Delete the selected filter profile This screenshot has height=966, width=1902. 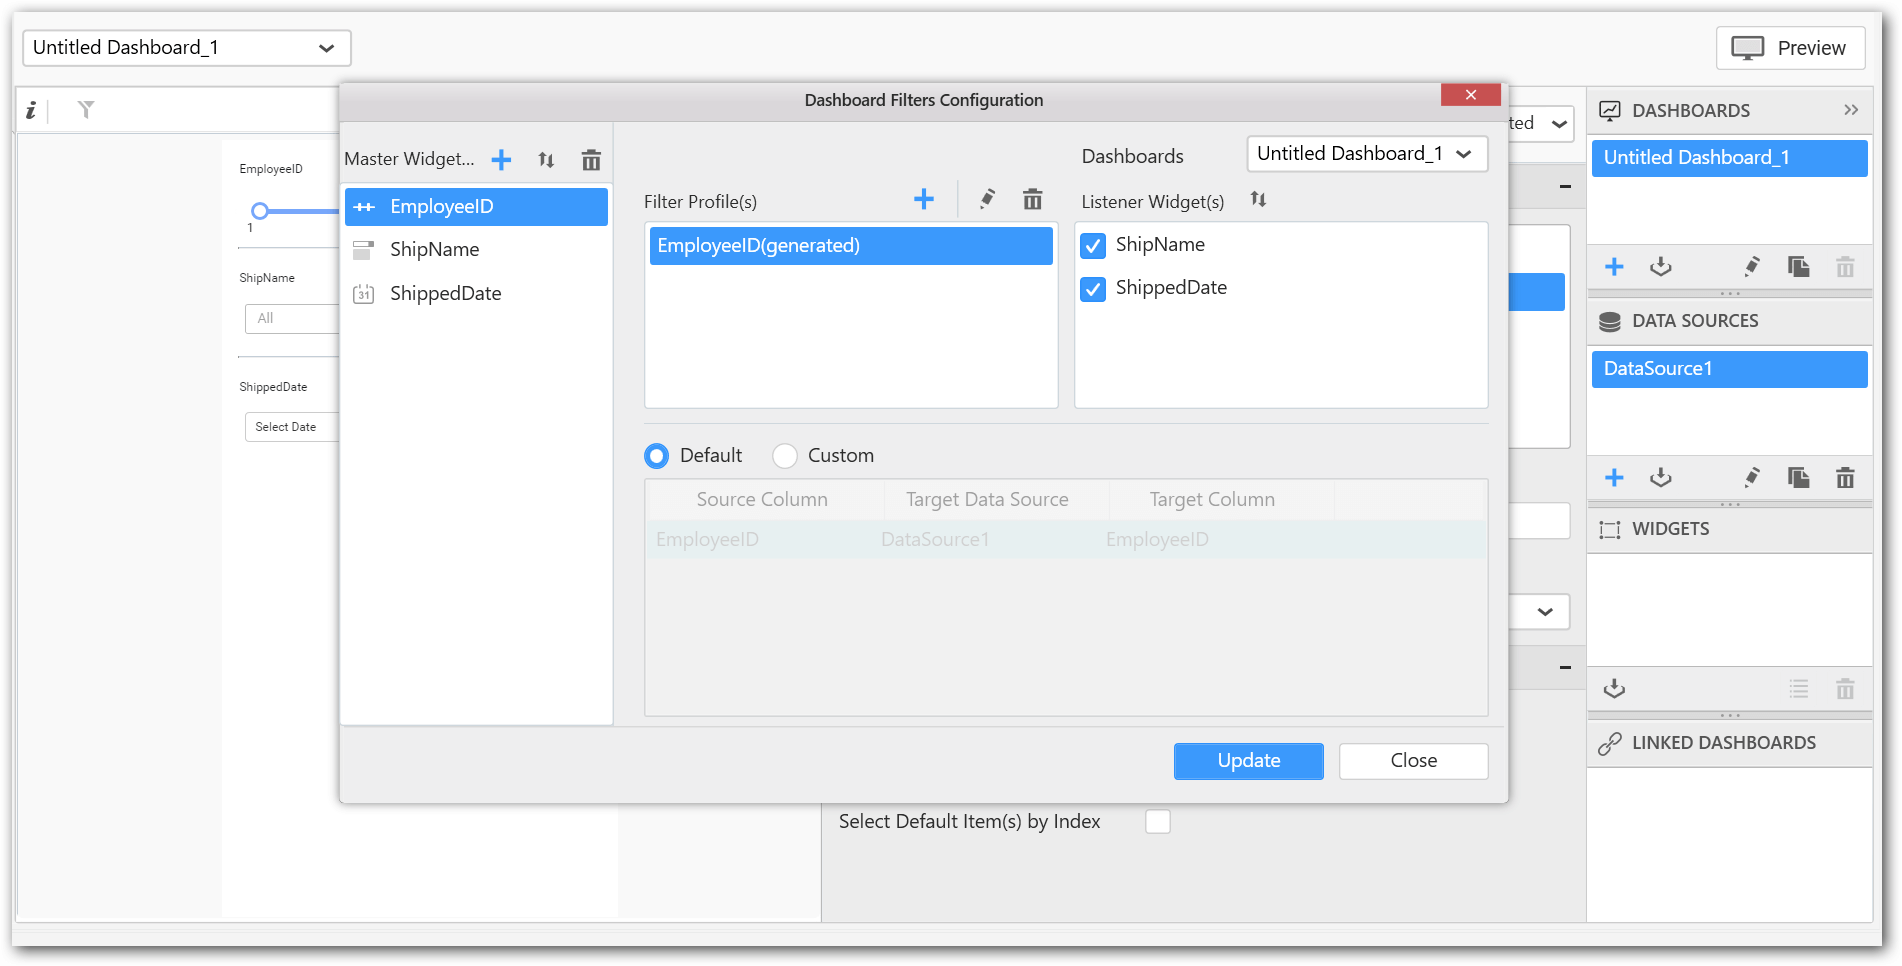point(1032,200)
